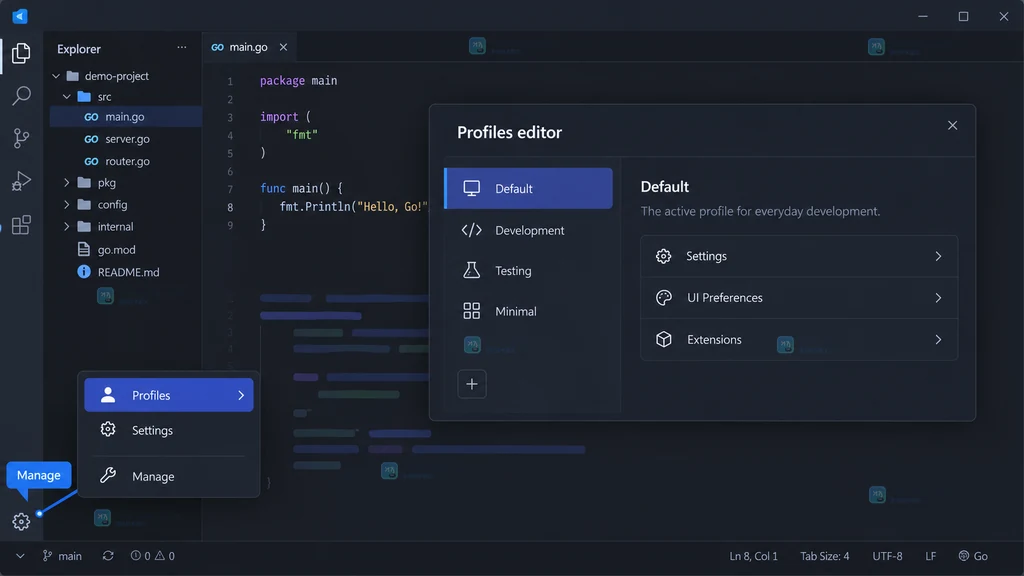Screen dimensions: 1024x576
Task: Open the Run and Debug icon
Action: (x=21, y=181)
